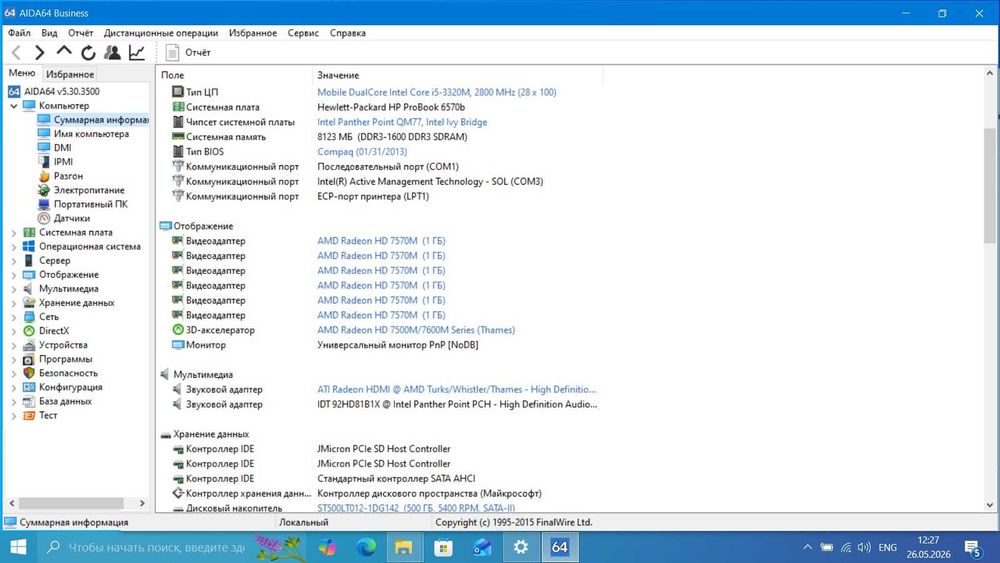Go forward with the right arrow toolbar icon

point(40,53)
